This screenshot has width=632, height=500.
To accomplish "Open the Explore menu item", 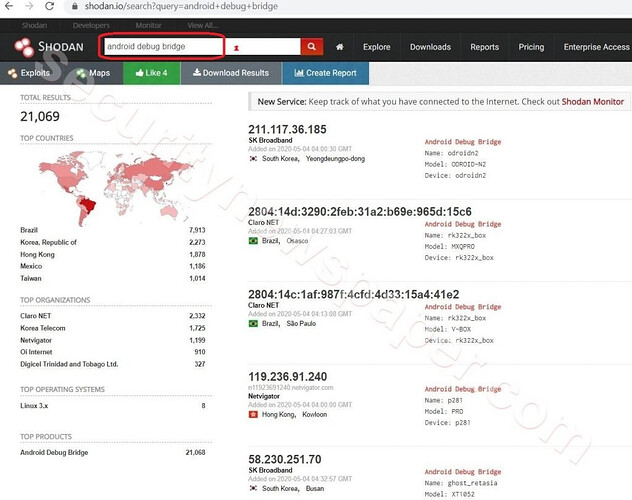I will (x=377, y=47).
